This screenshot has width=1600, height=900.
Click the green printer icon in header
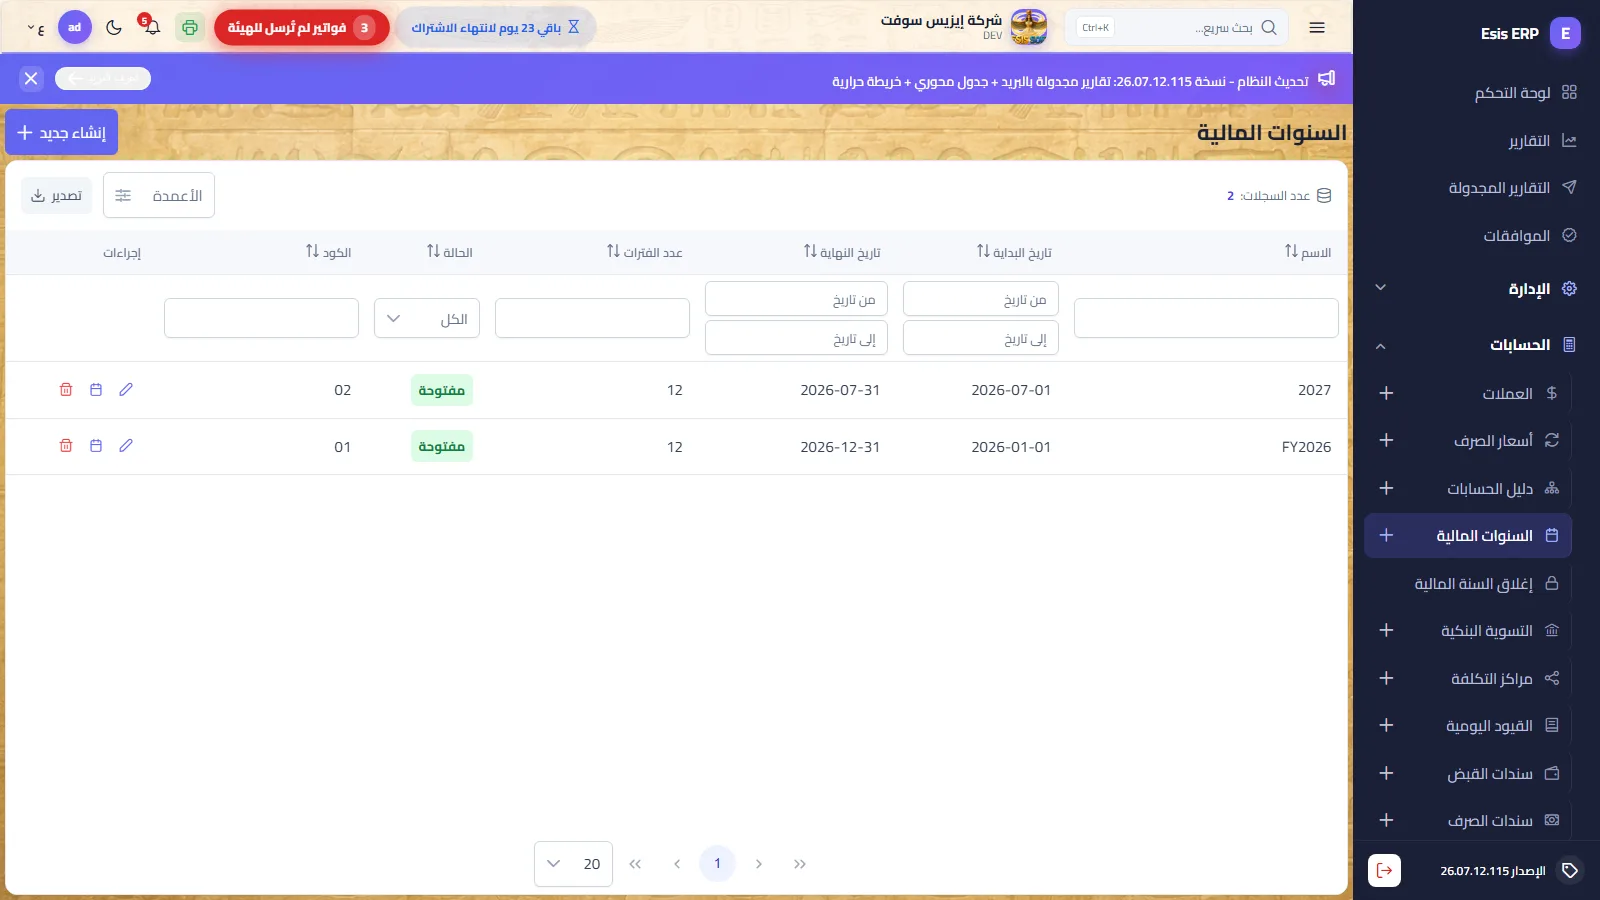click(x=190, y=27)
